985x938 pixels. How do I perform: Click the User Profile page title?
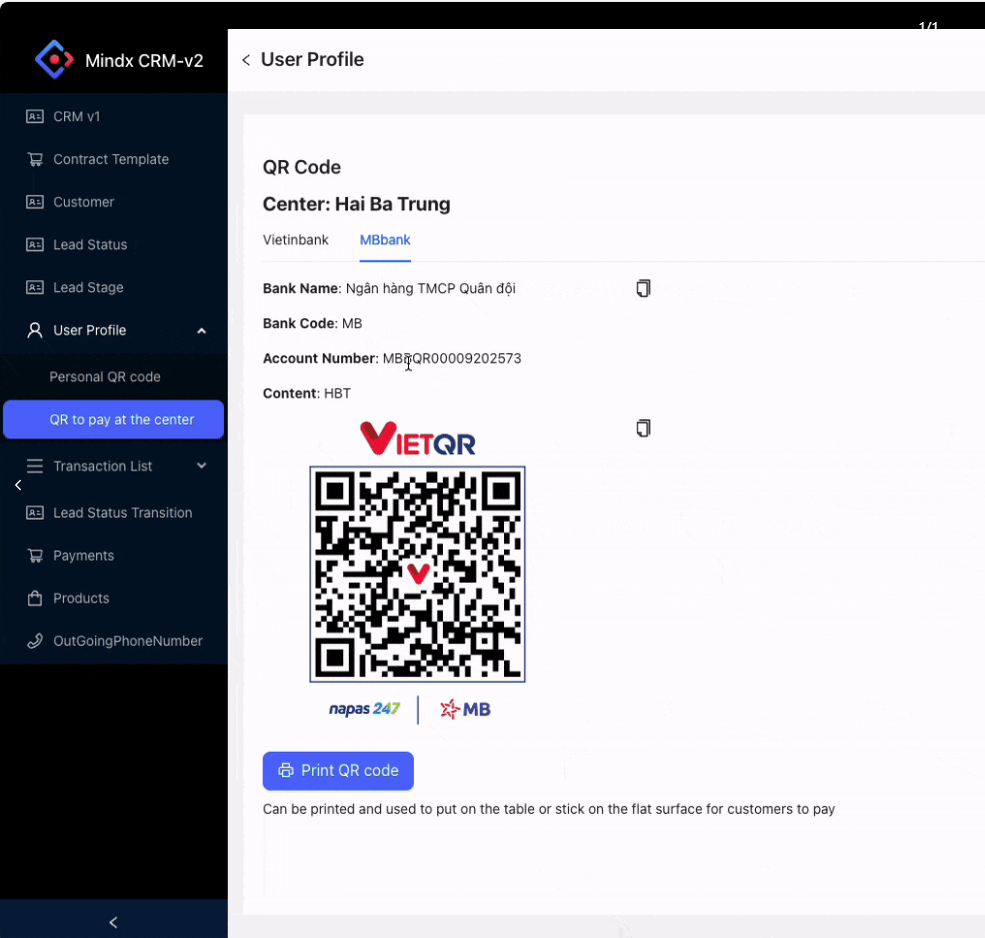coord(312,60)
